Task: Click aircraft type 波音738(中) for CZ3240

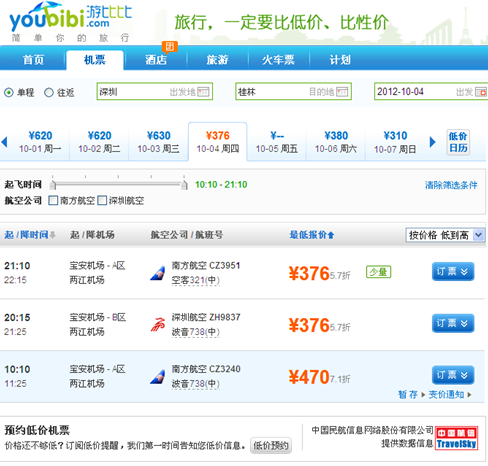Action: click(x=196, y=384)
